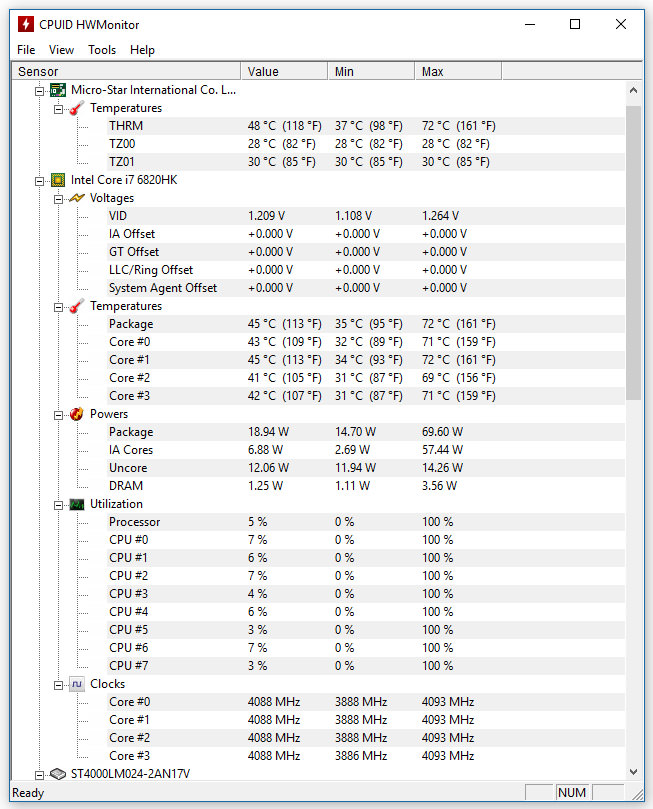The image size is (653, 809).
Task: Click the scrollbar down arrow
Action: [x=633, y=772]
